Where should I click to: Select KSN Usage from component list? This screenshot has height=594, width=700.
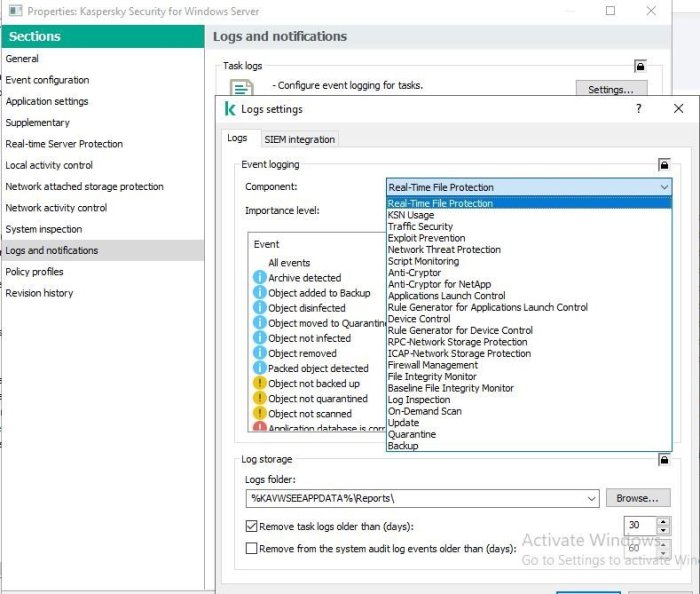pos(529,215)
